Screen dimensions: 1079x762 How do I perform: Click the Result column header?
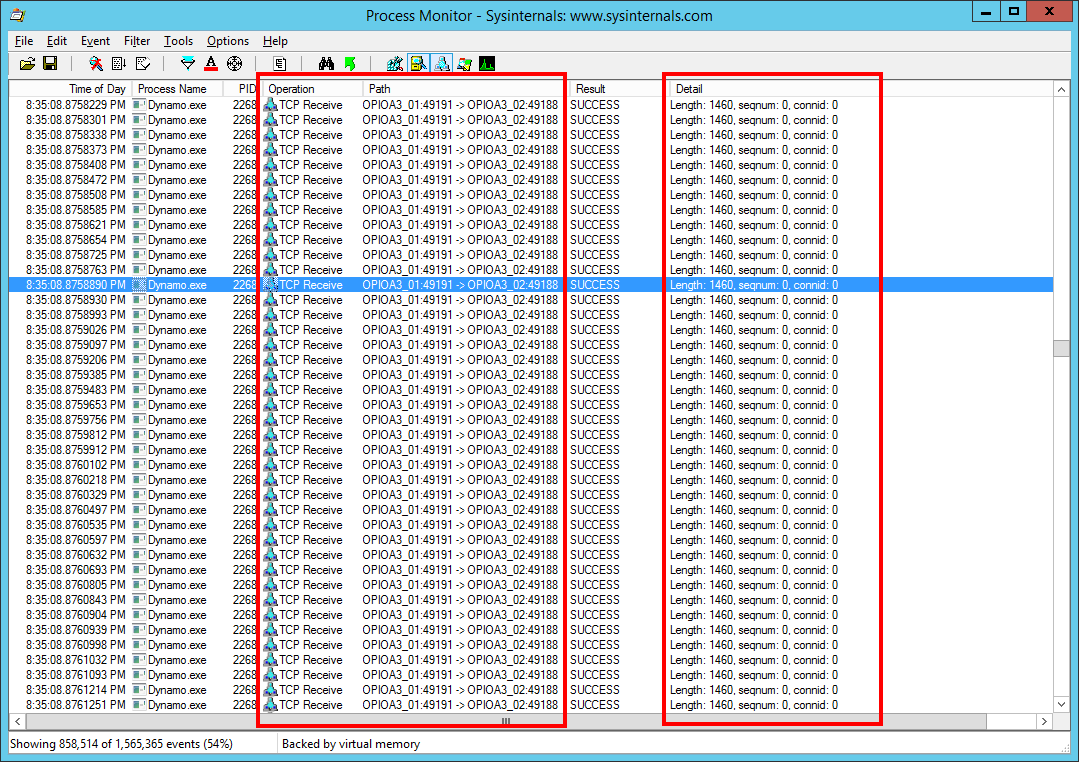point(618,89)
